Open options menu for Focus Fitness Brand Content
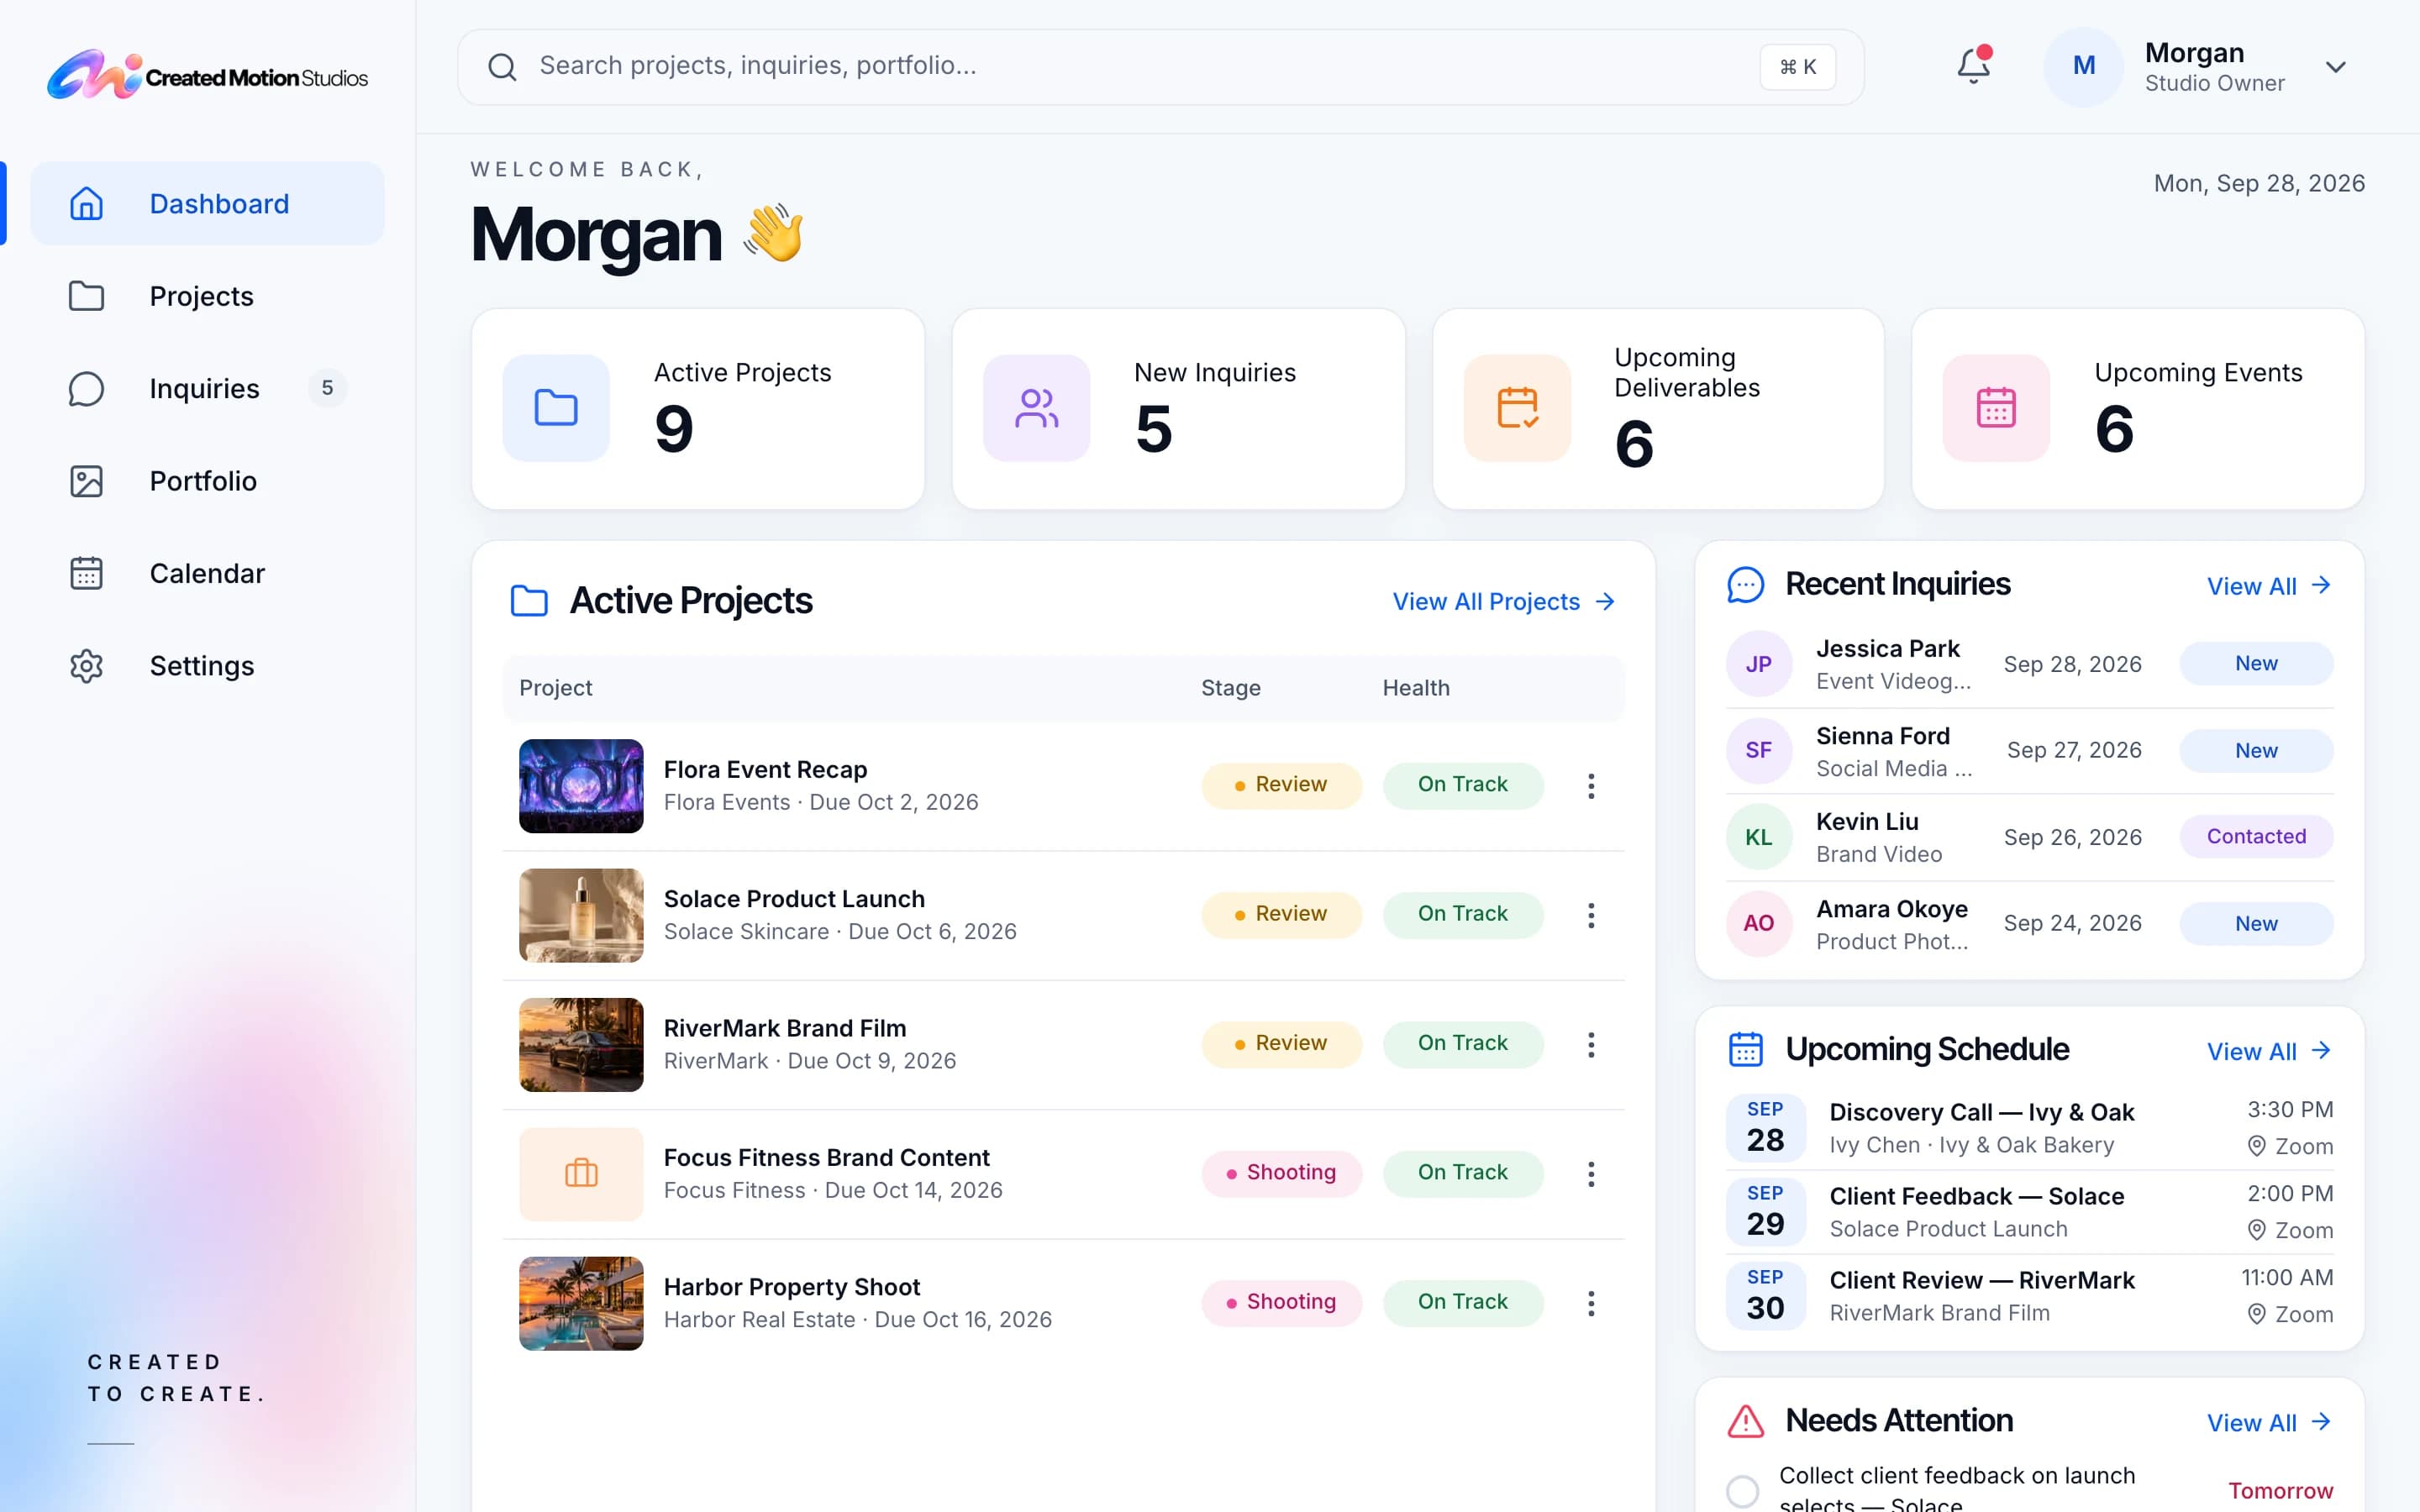The height and width of the screenshot is (1512, 2420). click(x=1591, y=1174)
